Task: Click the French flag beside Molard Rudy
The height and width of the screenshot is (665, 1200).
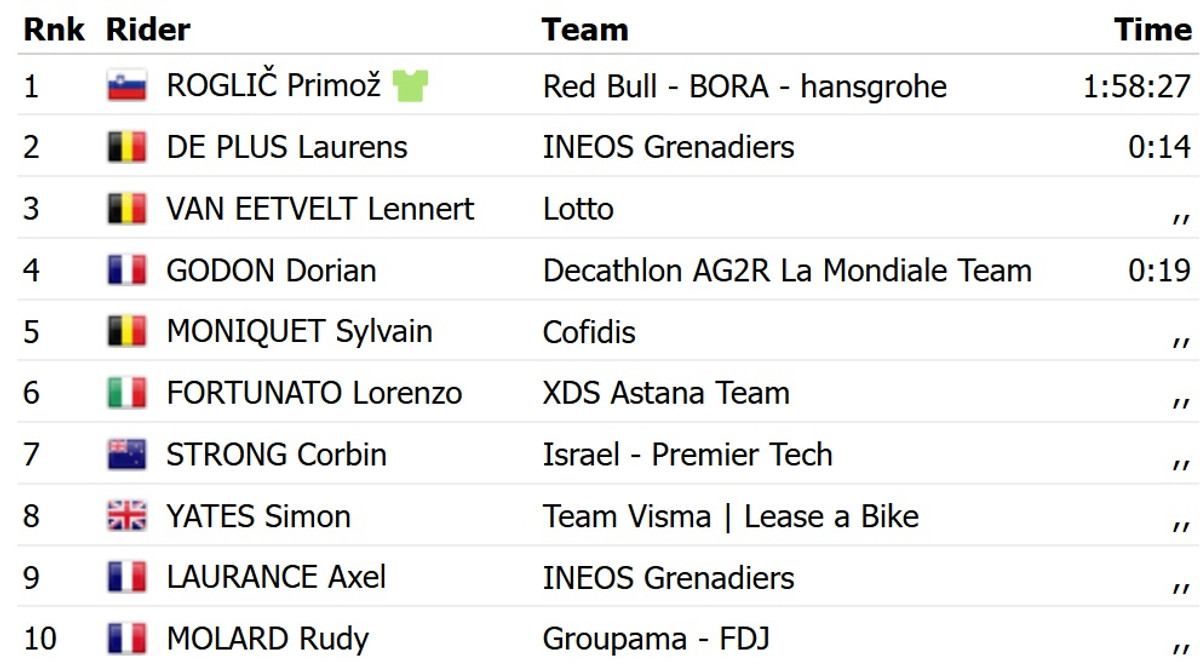Action: (x=127, y=639)
